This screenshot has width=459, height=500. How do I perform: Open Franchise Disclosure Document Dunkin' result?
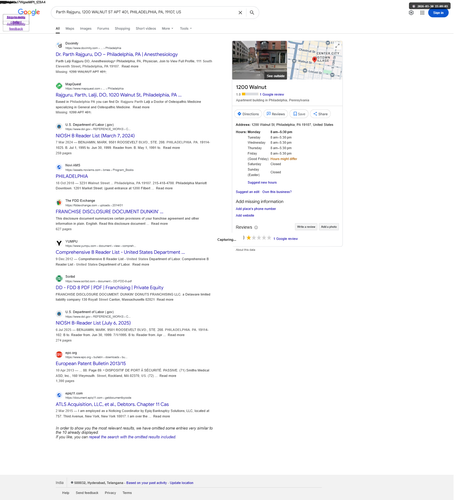109,212
